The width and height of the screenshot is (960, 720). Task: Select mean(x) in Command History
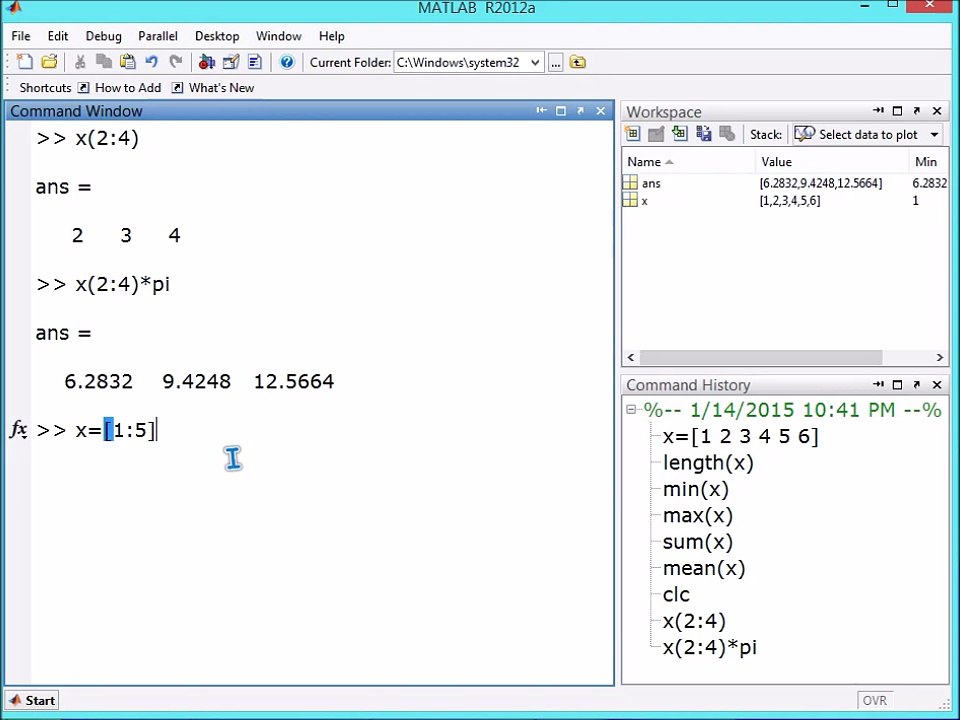pos(704,568)
